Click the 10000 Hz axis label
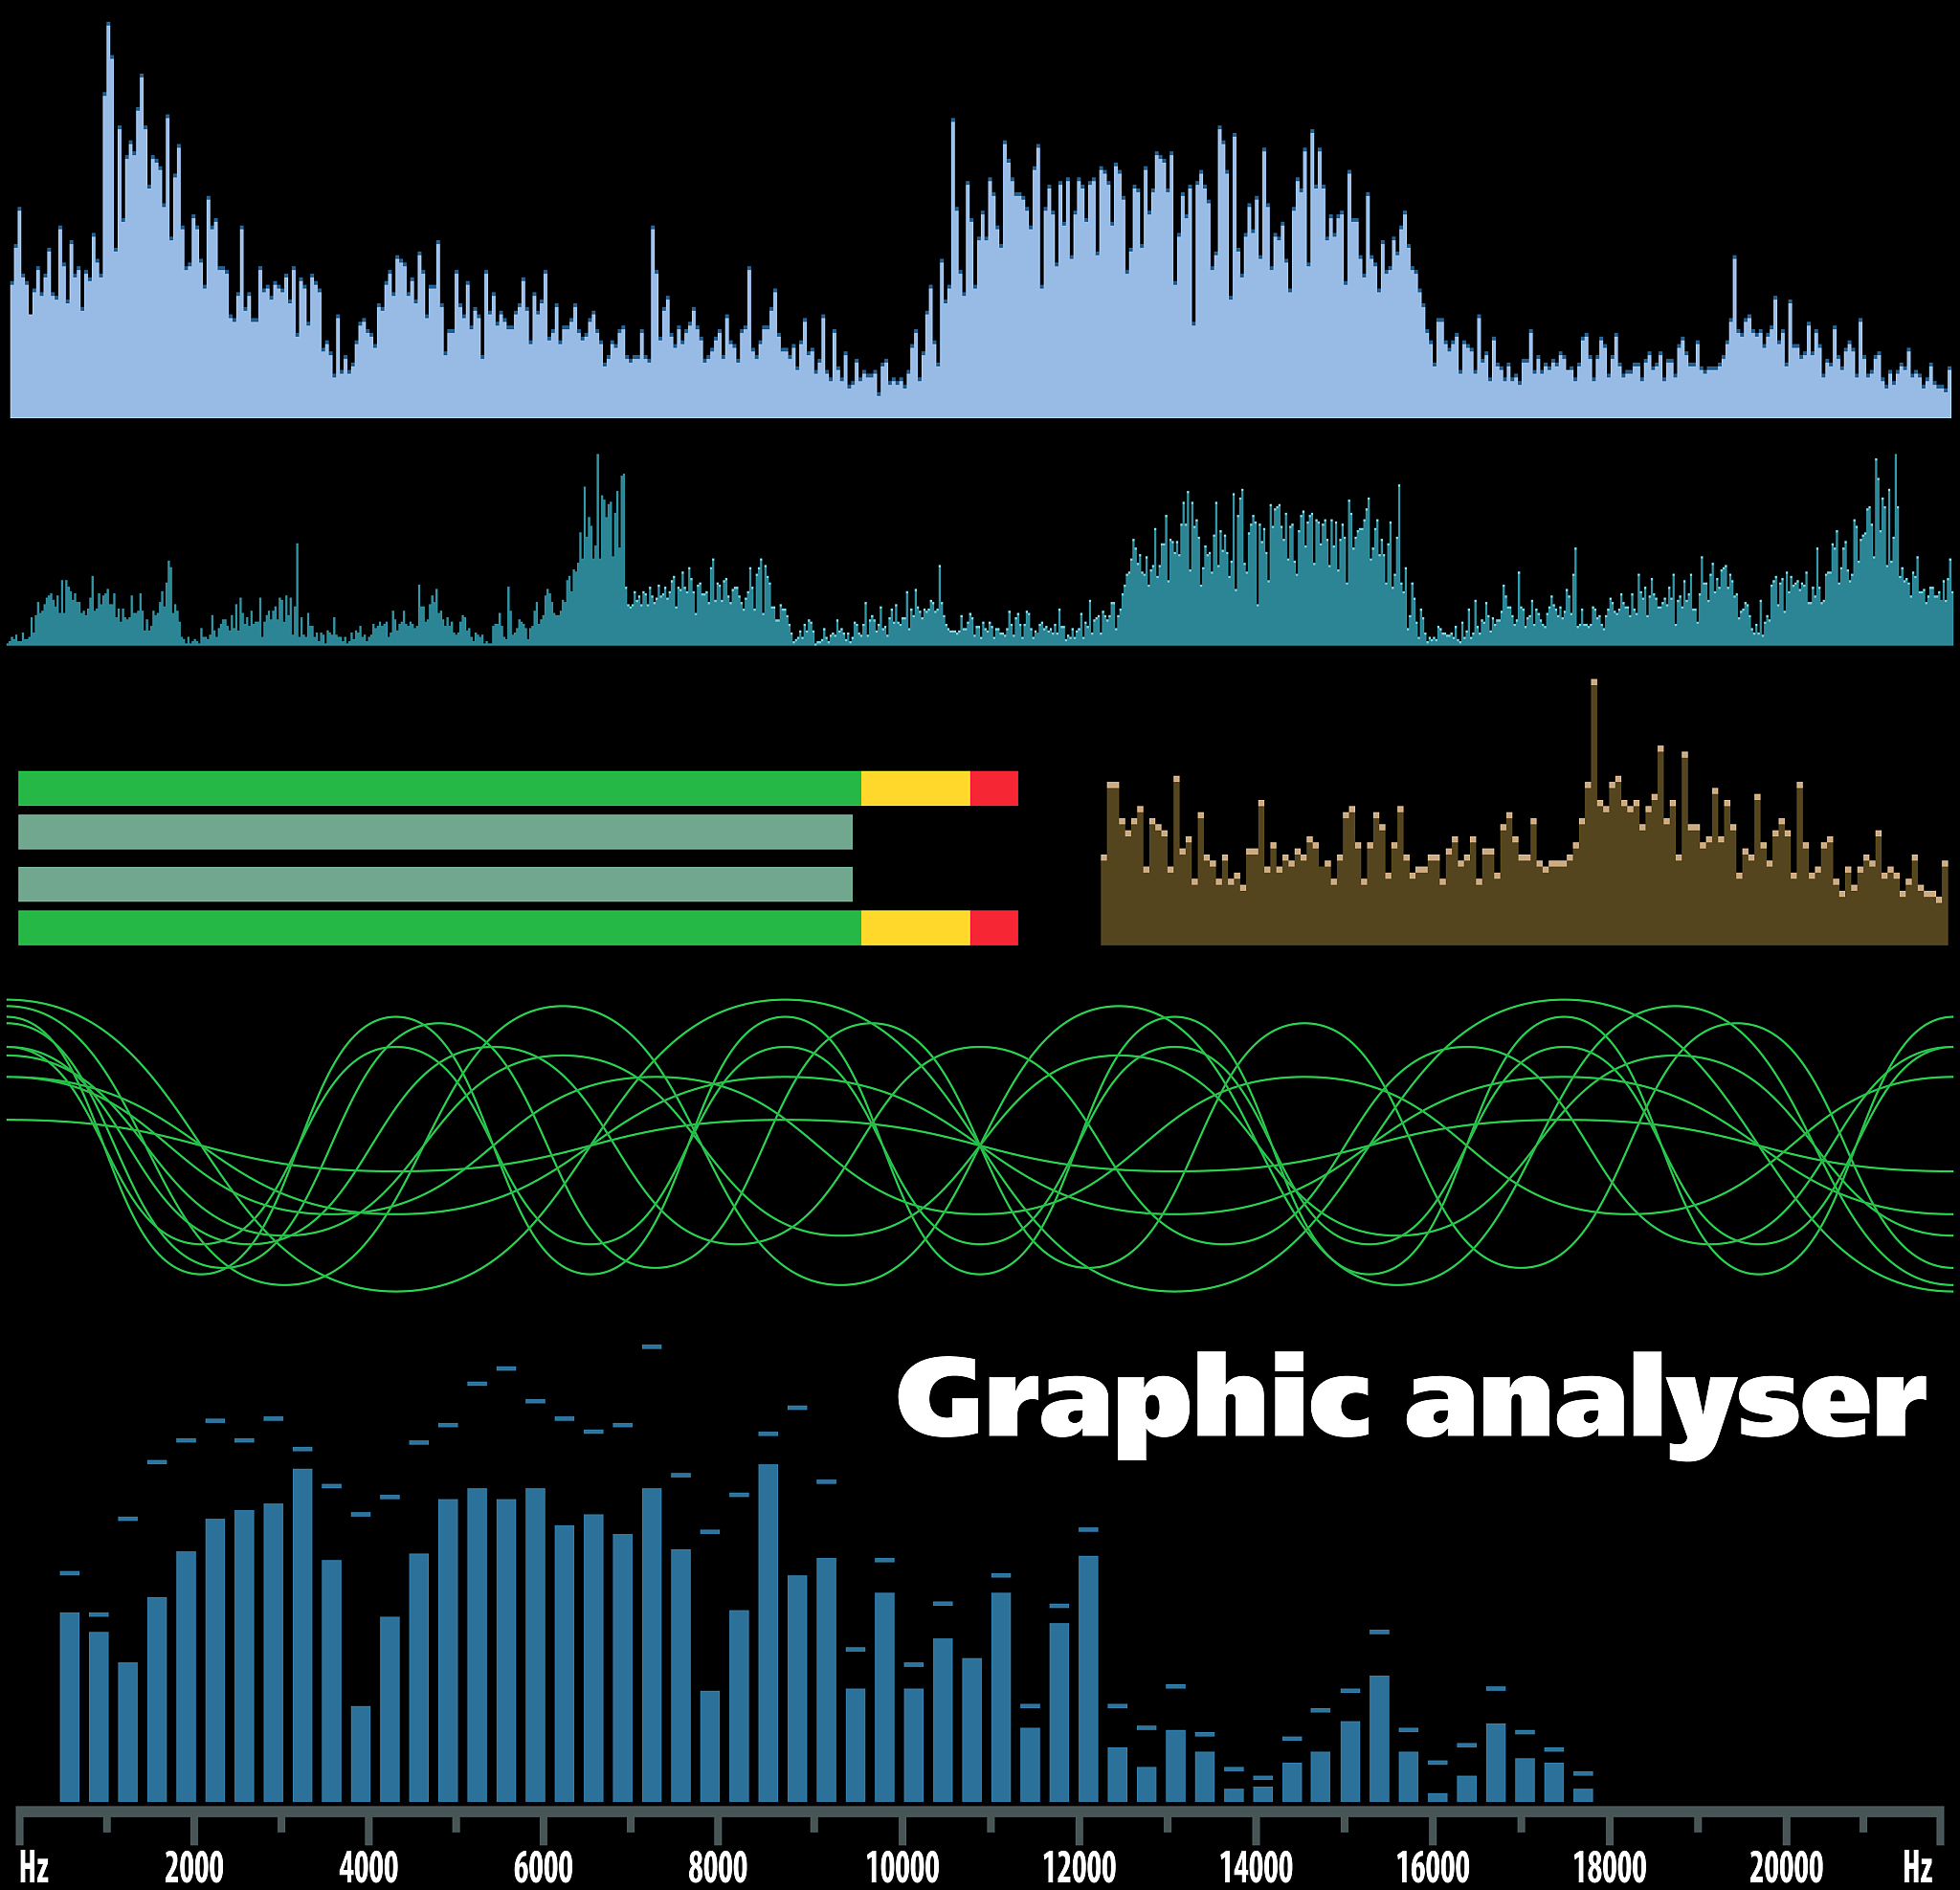 point(902,1866)
